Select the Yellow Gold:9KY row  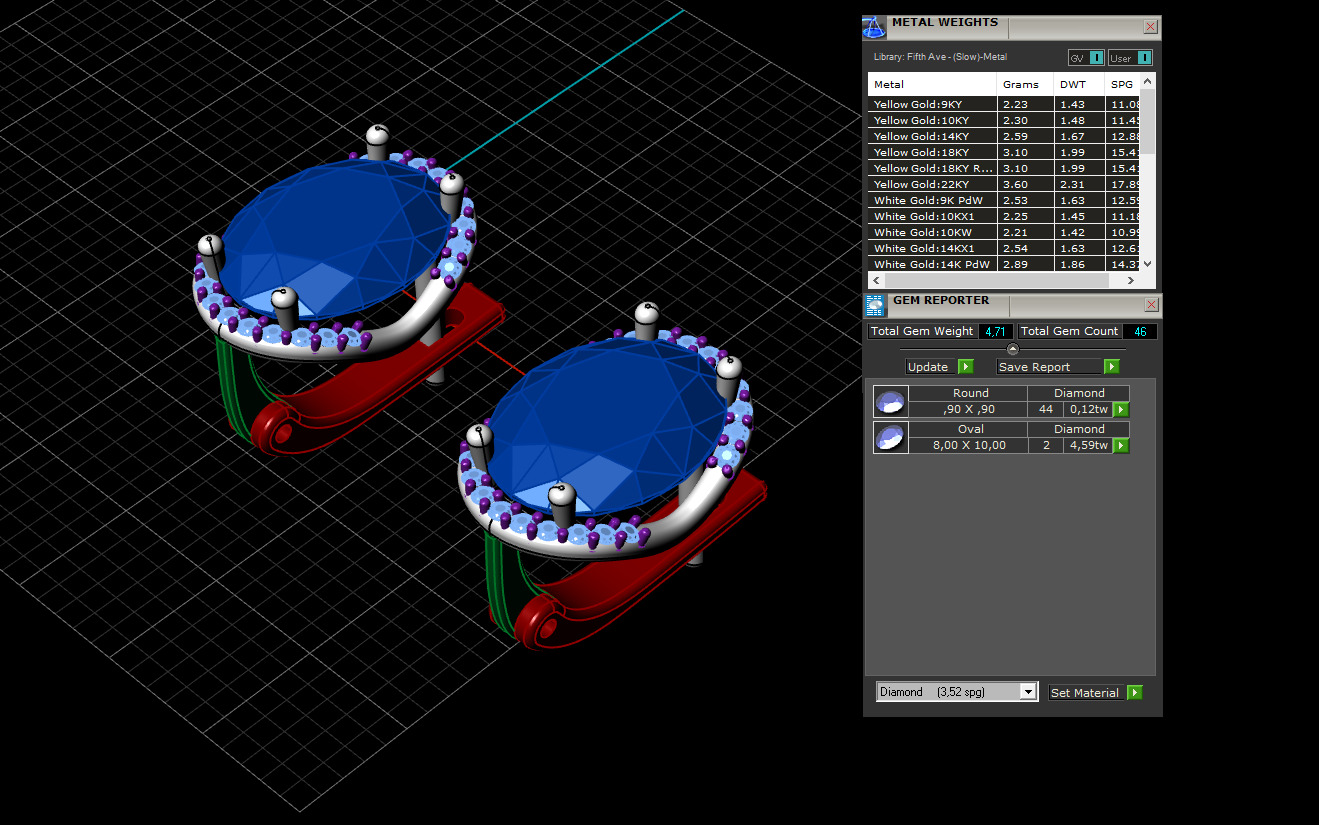click(1004, 104)
